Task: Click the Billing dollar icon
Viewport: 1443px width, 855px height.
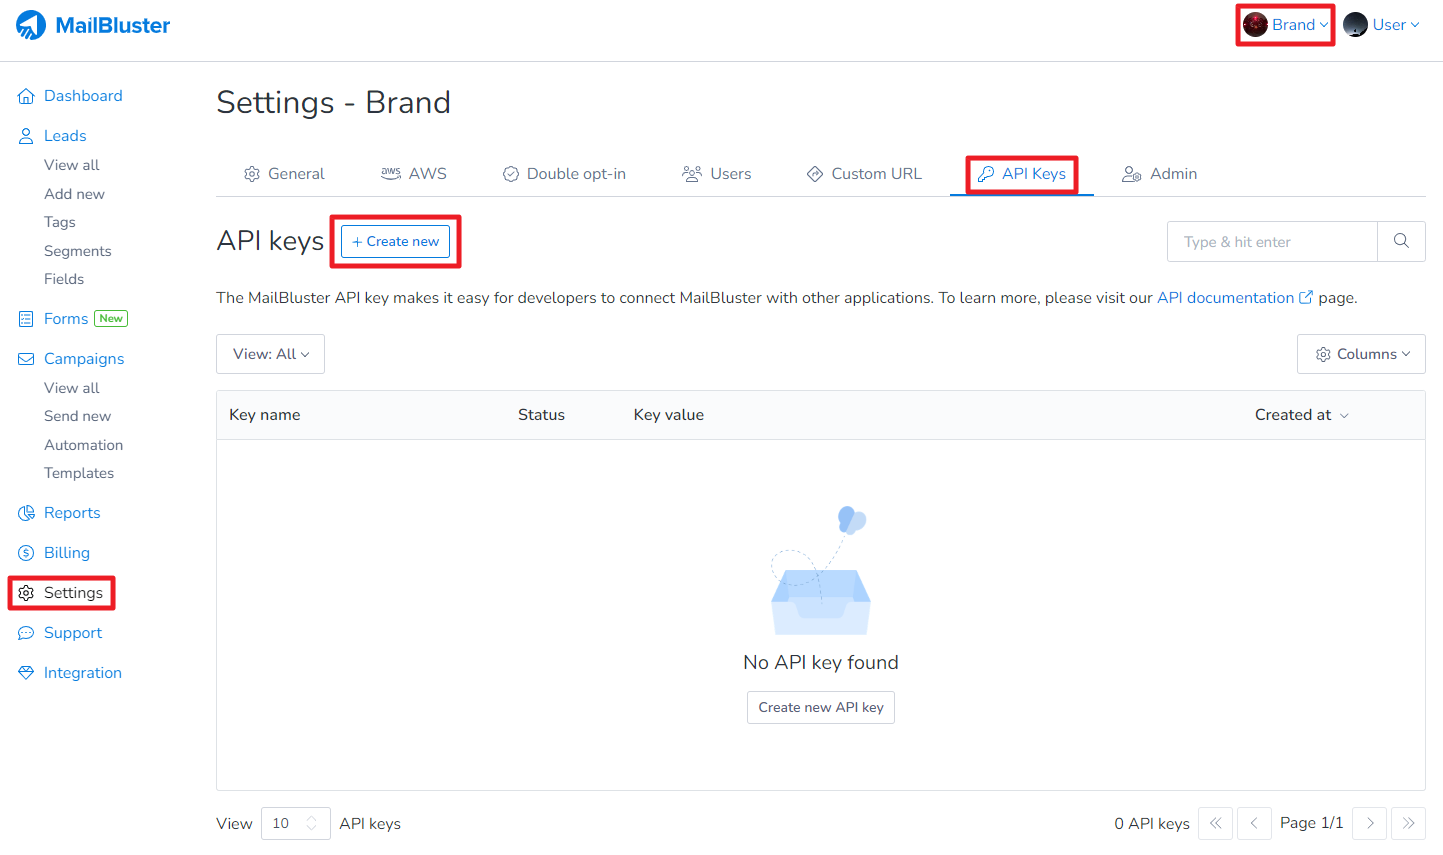Action: click(x=26, y=553)
